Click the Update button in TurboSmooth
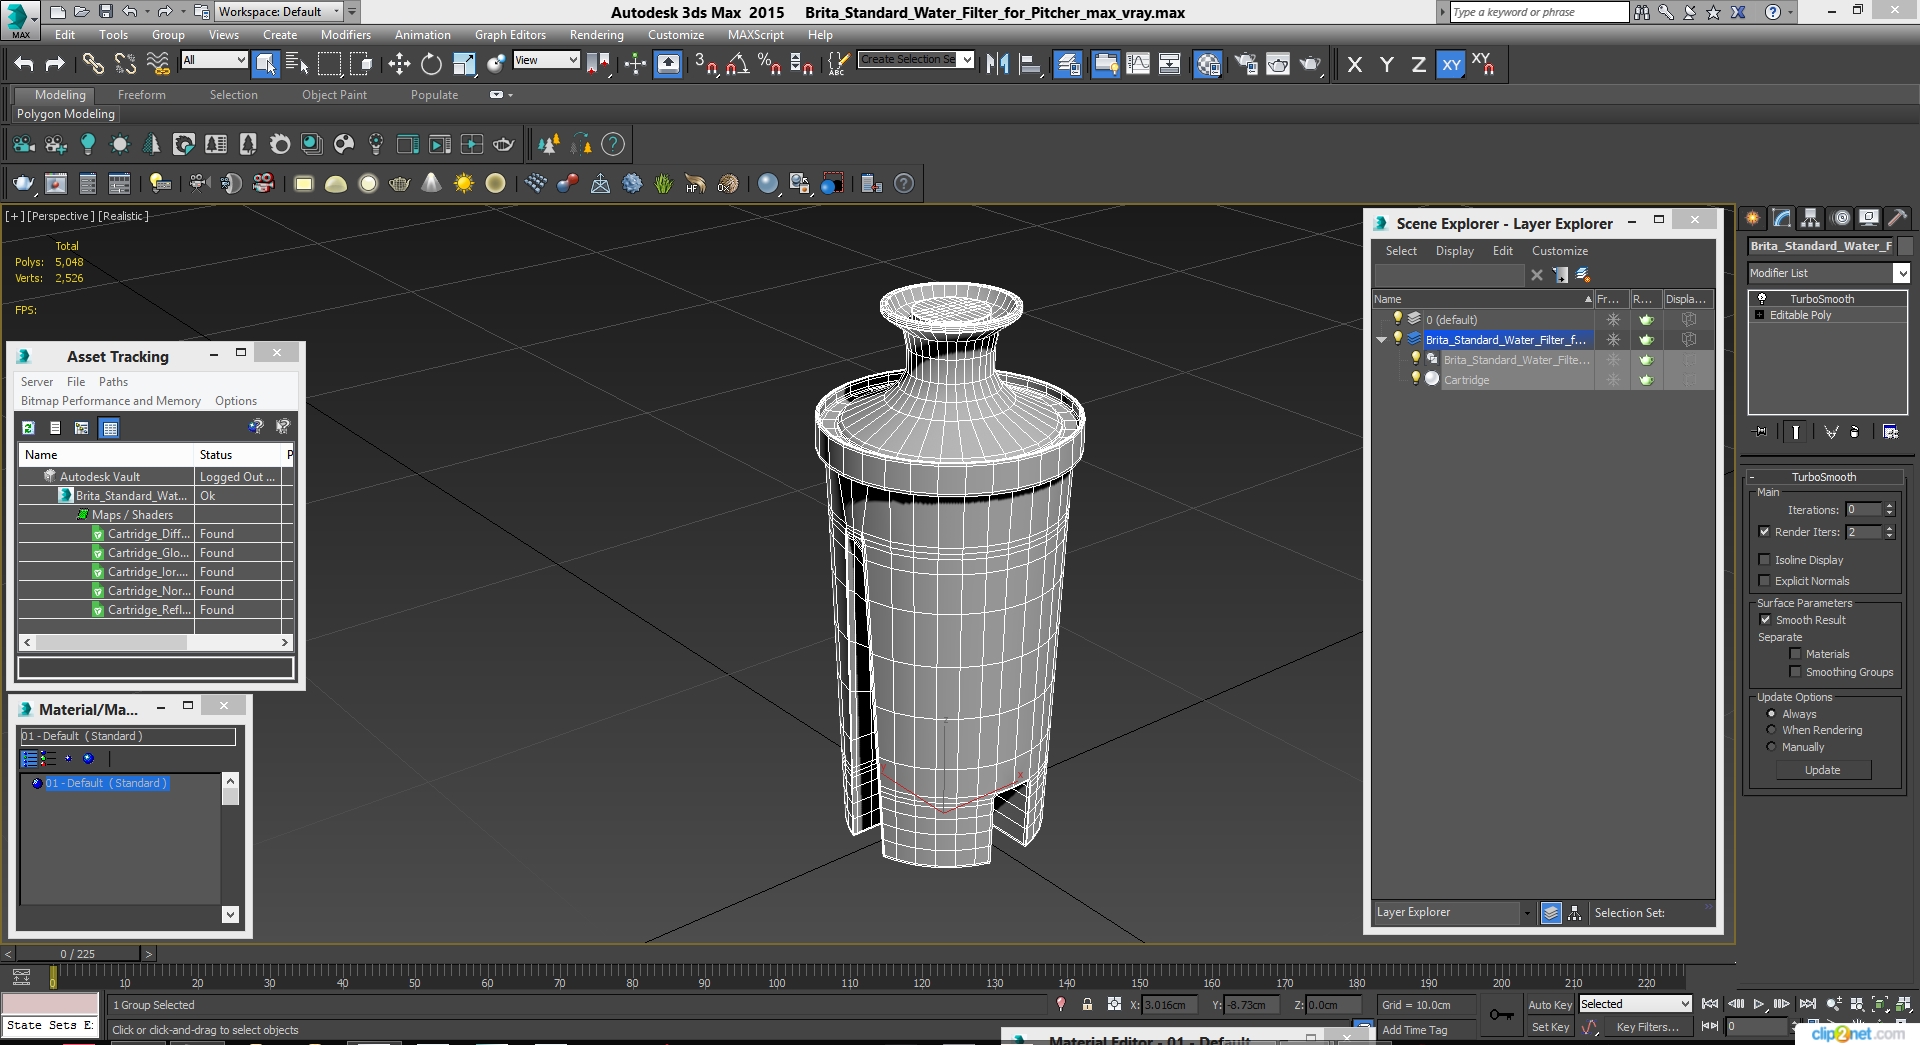The image size is (1920, 1045). (x=1823, y=770)
